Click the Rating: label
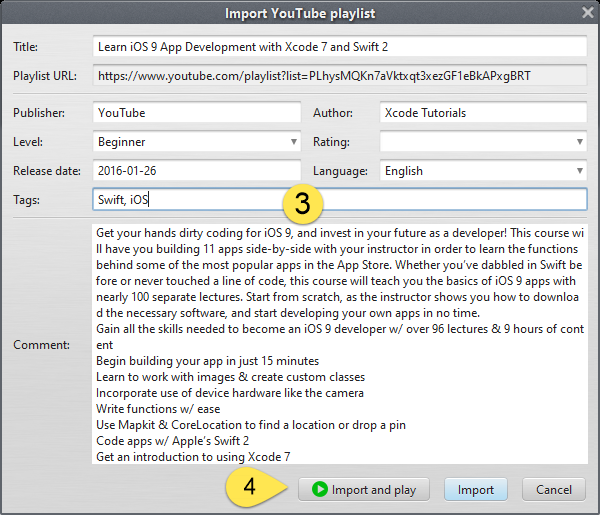600x515 pixels. tap(331, 142)
